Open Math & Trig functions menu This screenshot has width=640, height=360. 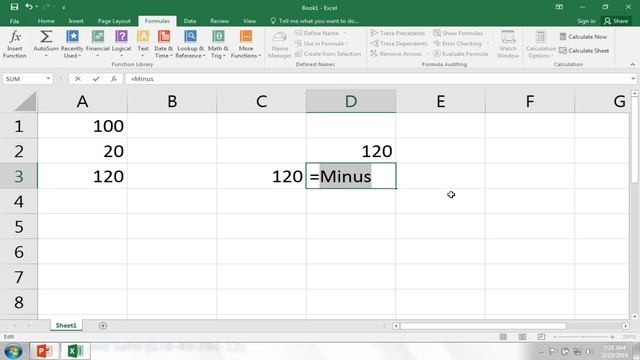click(x=218, y=44)
